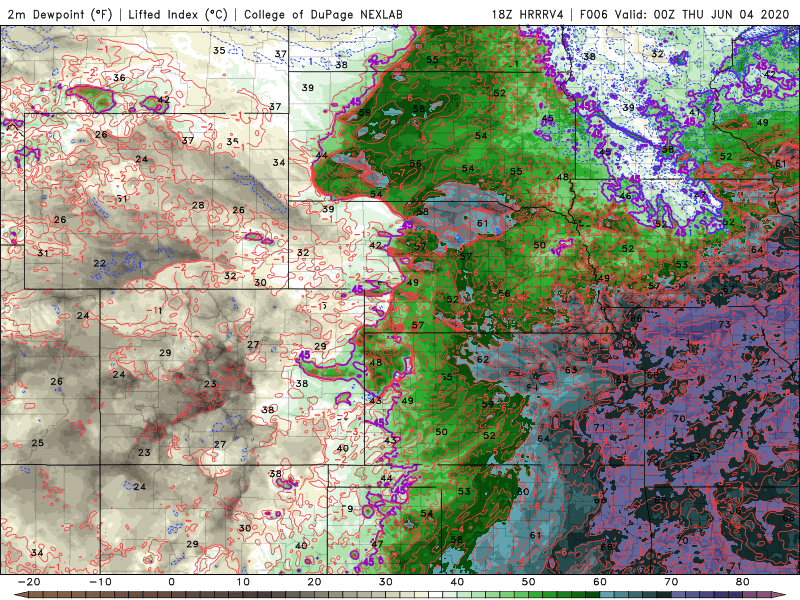Click the '40' label on the color scale
Screen dimensions: 800x600
click(457, 582)
